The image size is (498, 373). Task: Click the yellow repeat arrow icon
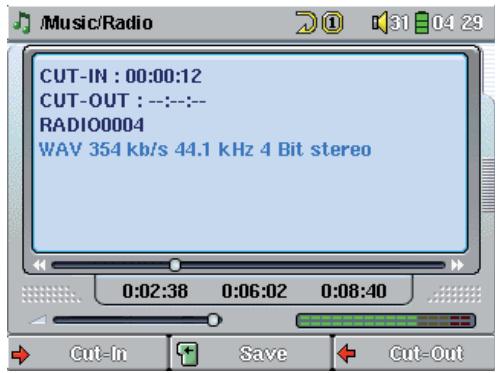[306, 23]
